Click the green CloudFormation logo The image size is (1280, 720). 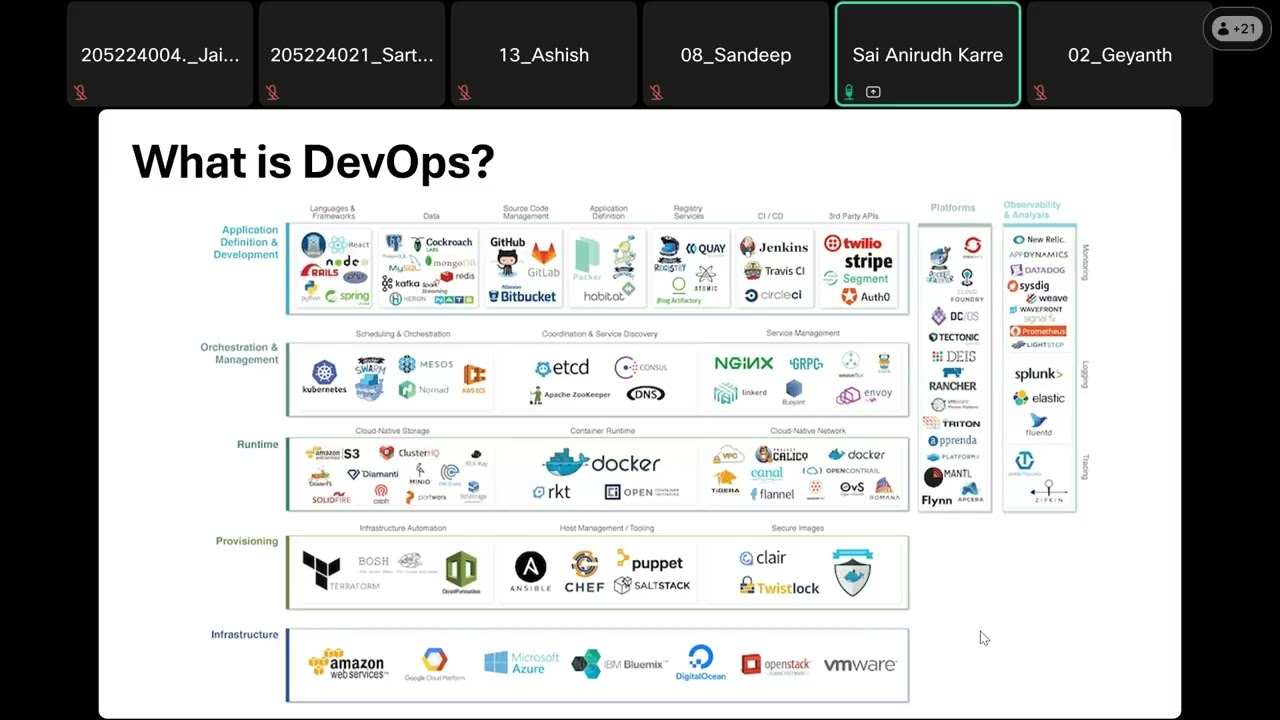461,573
